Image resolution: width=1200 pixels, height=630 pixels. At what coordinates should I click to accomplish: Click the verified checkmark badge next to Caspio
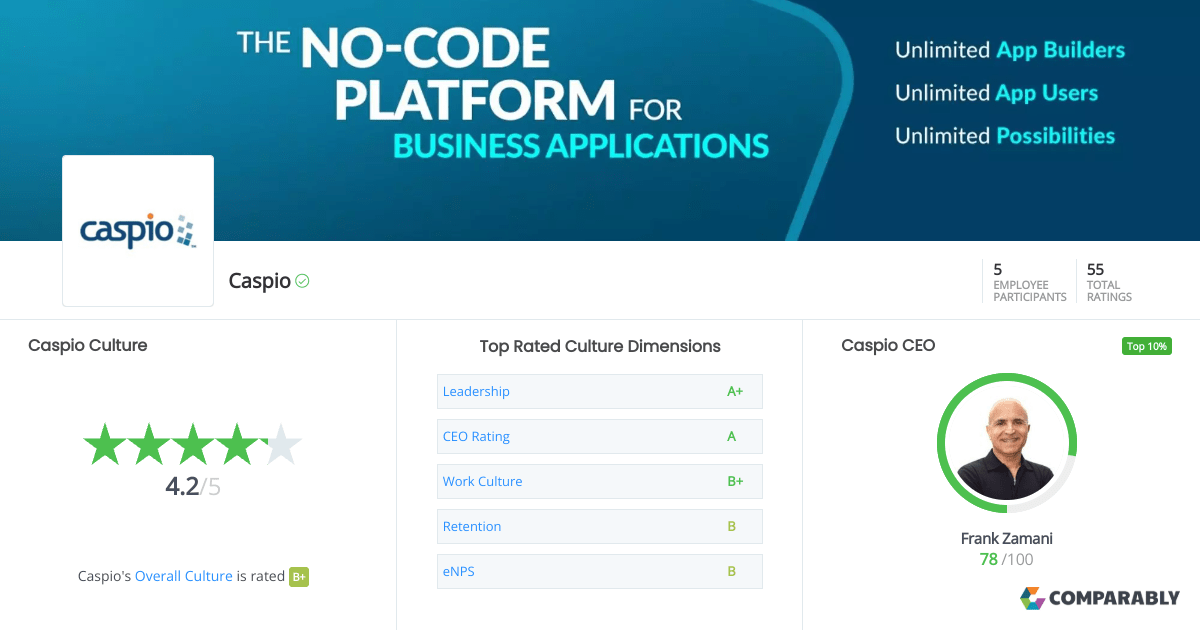click(302, 281)
